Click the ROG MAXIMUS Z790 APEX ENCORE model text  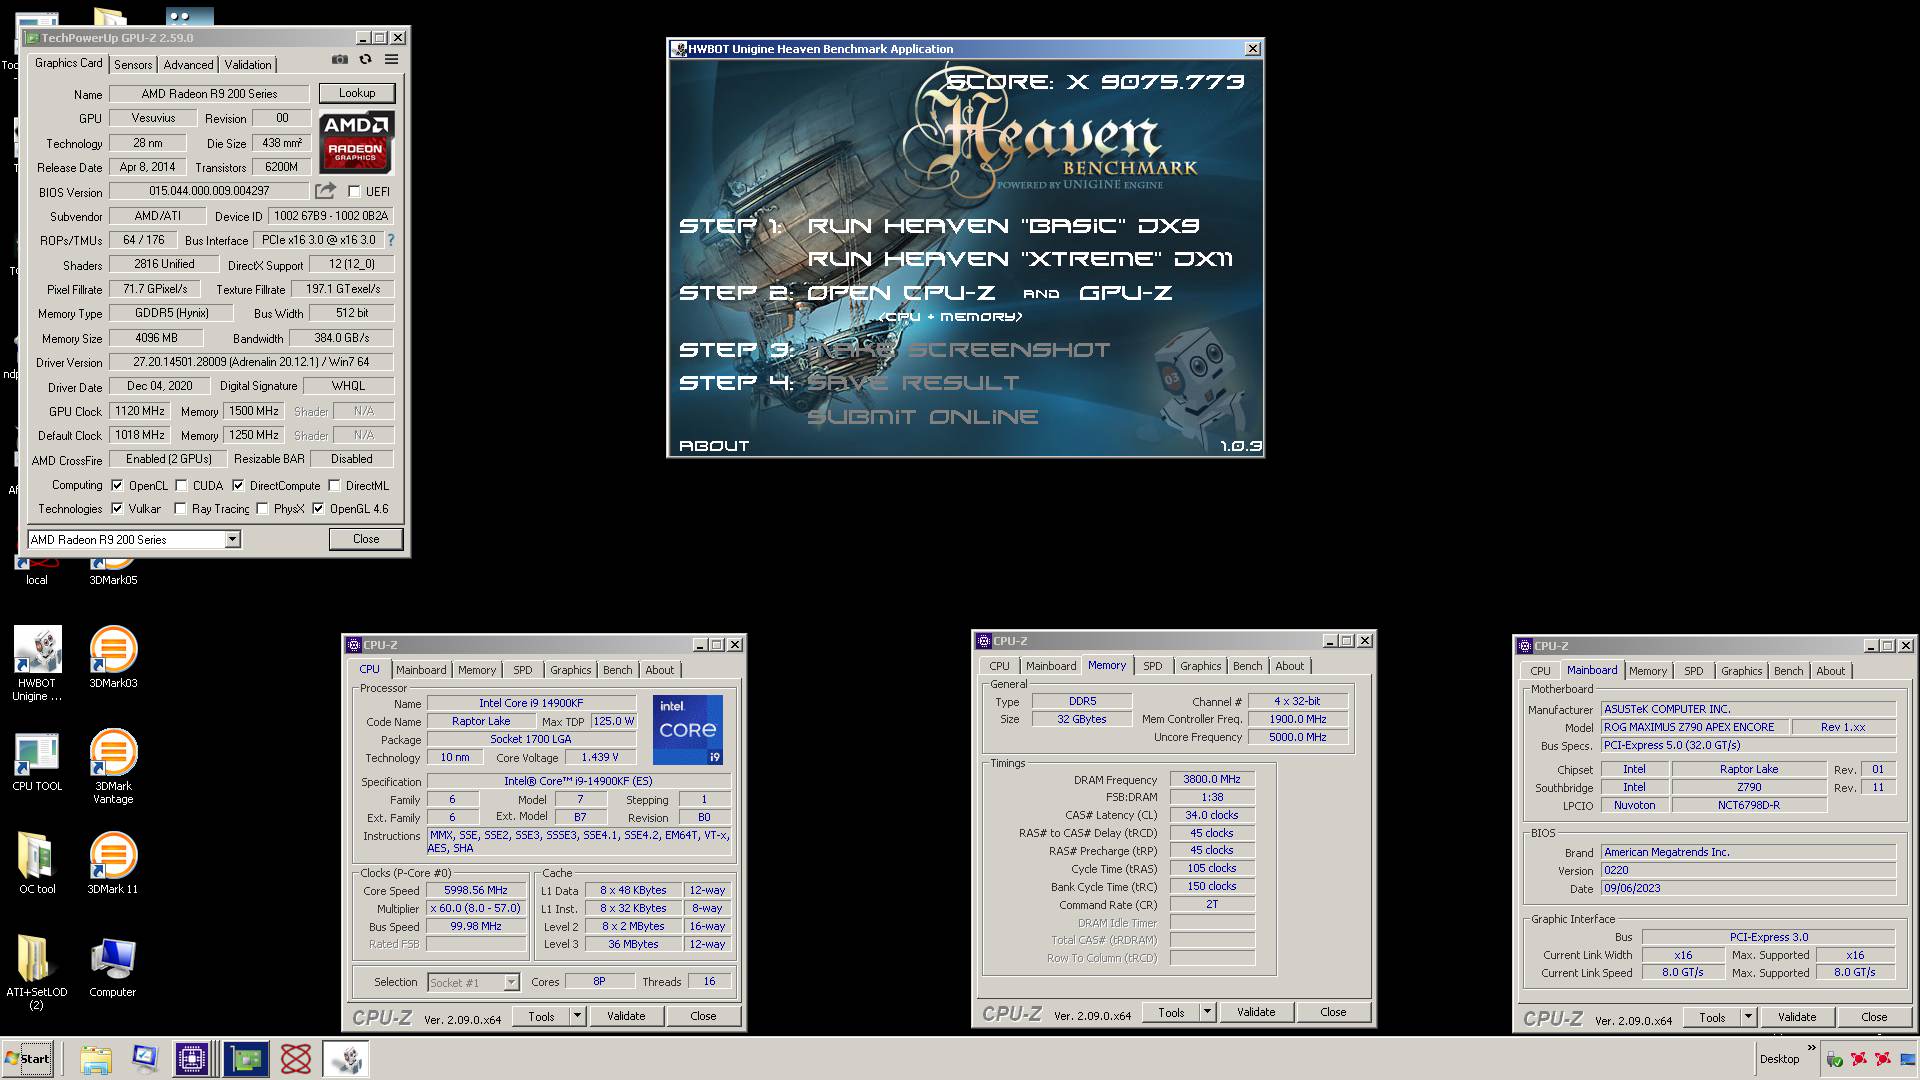coord(1688,727)
